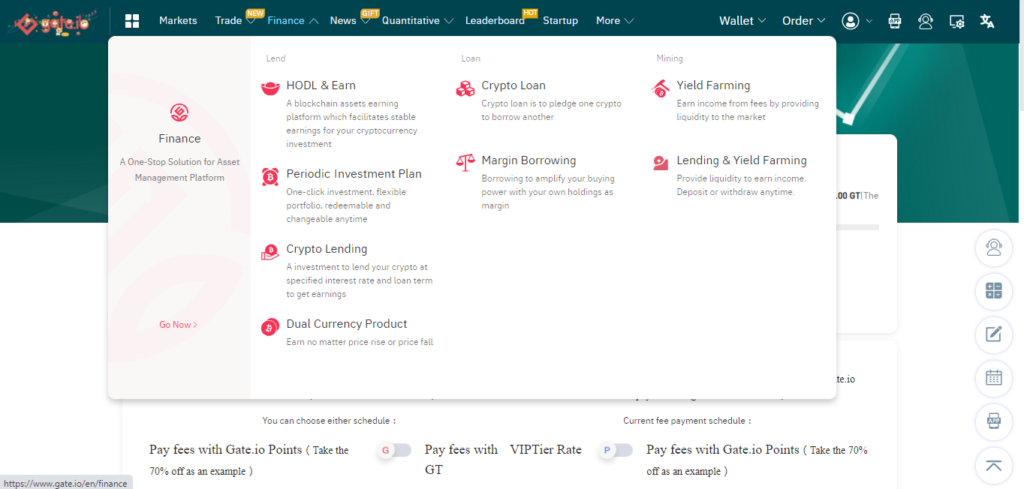Click the HODL & Earn ingot icon
The height and width of the screenshot is (489, 1024).
tap(270, 89)
